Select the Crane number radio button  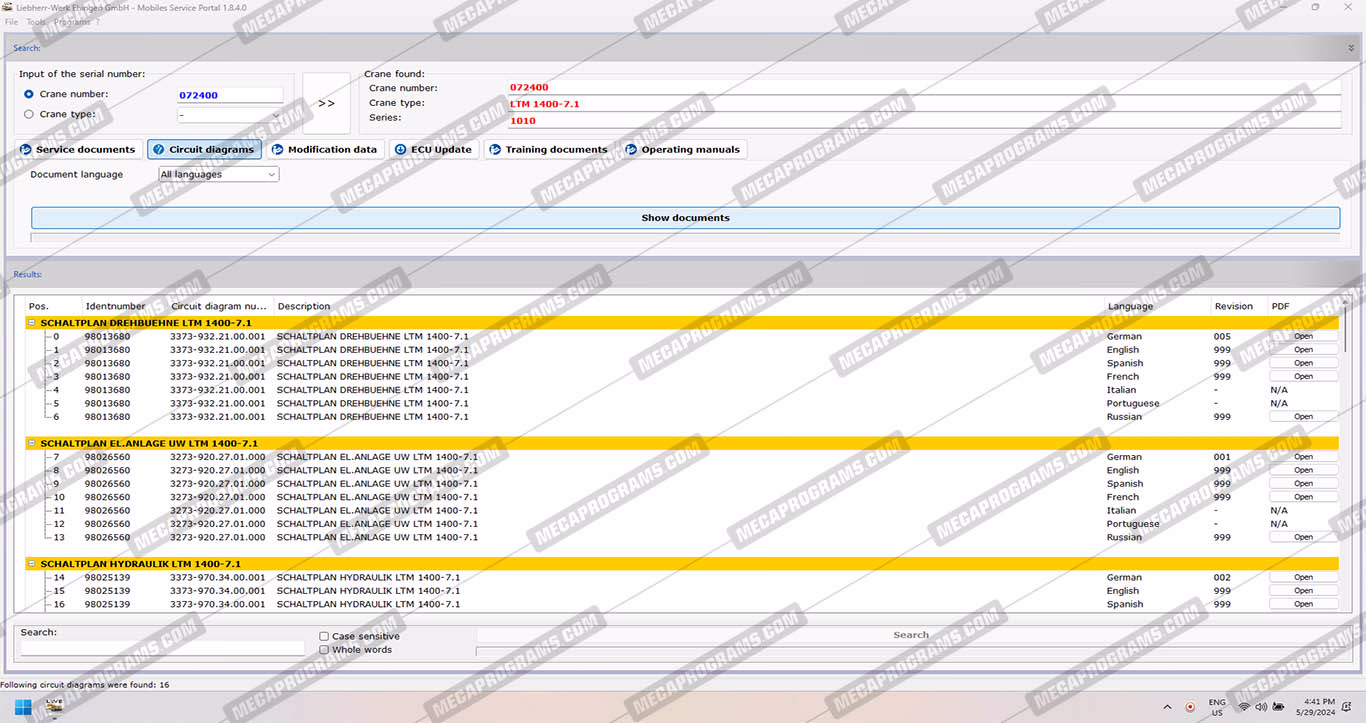29,95
